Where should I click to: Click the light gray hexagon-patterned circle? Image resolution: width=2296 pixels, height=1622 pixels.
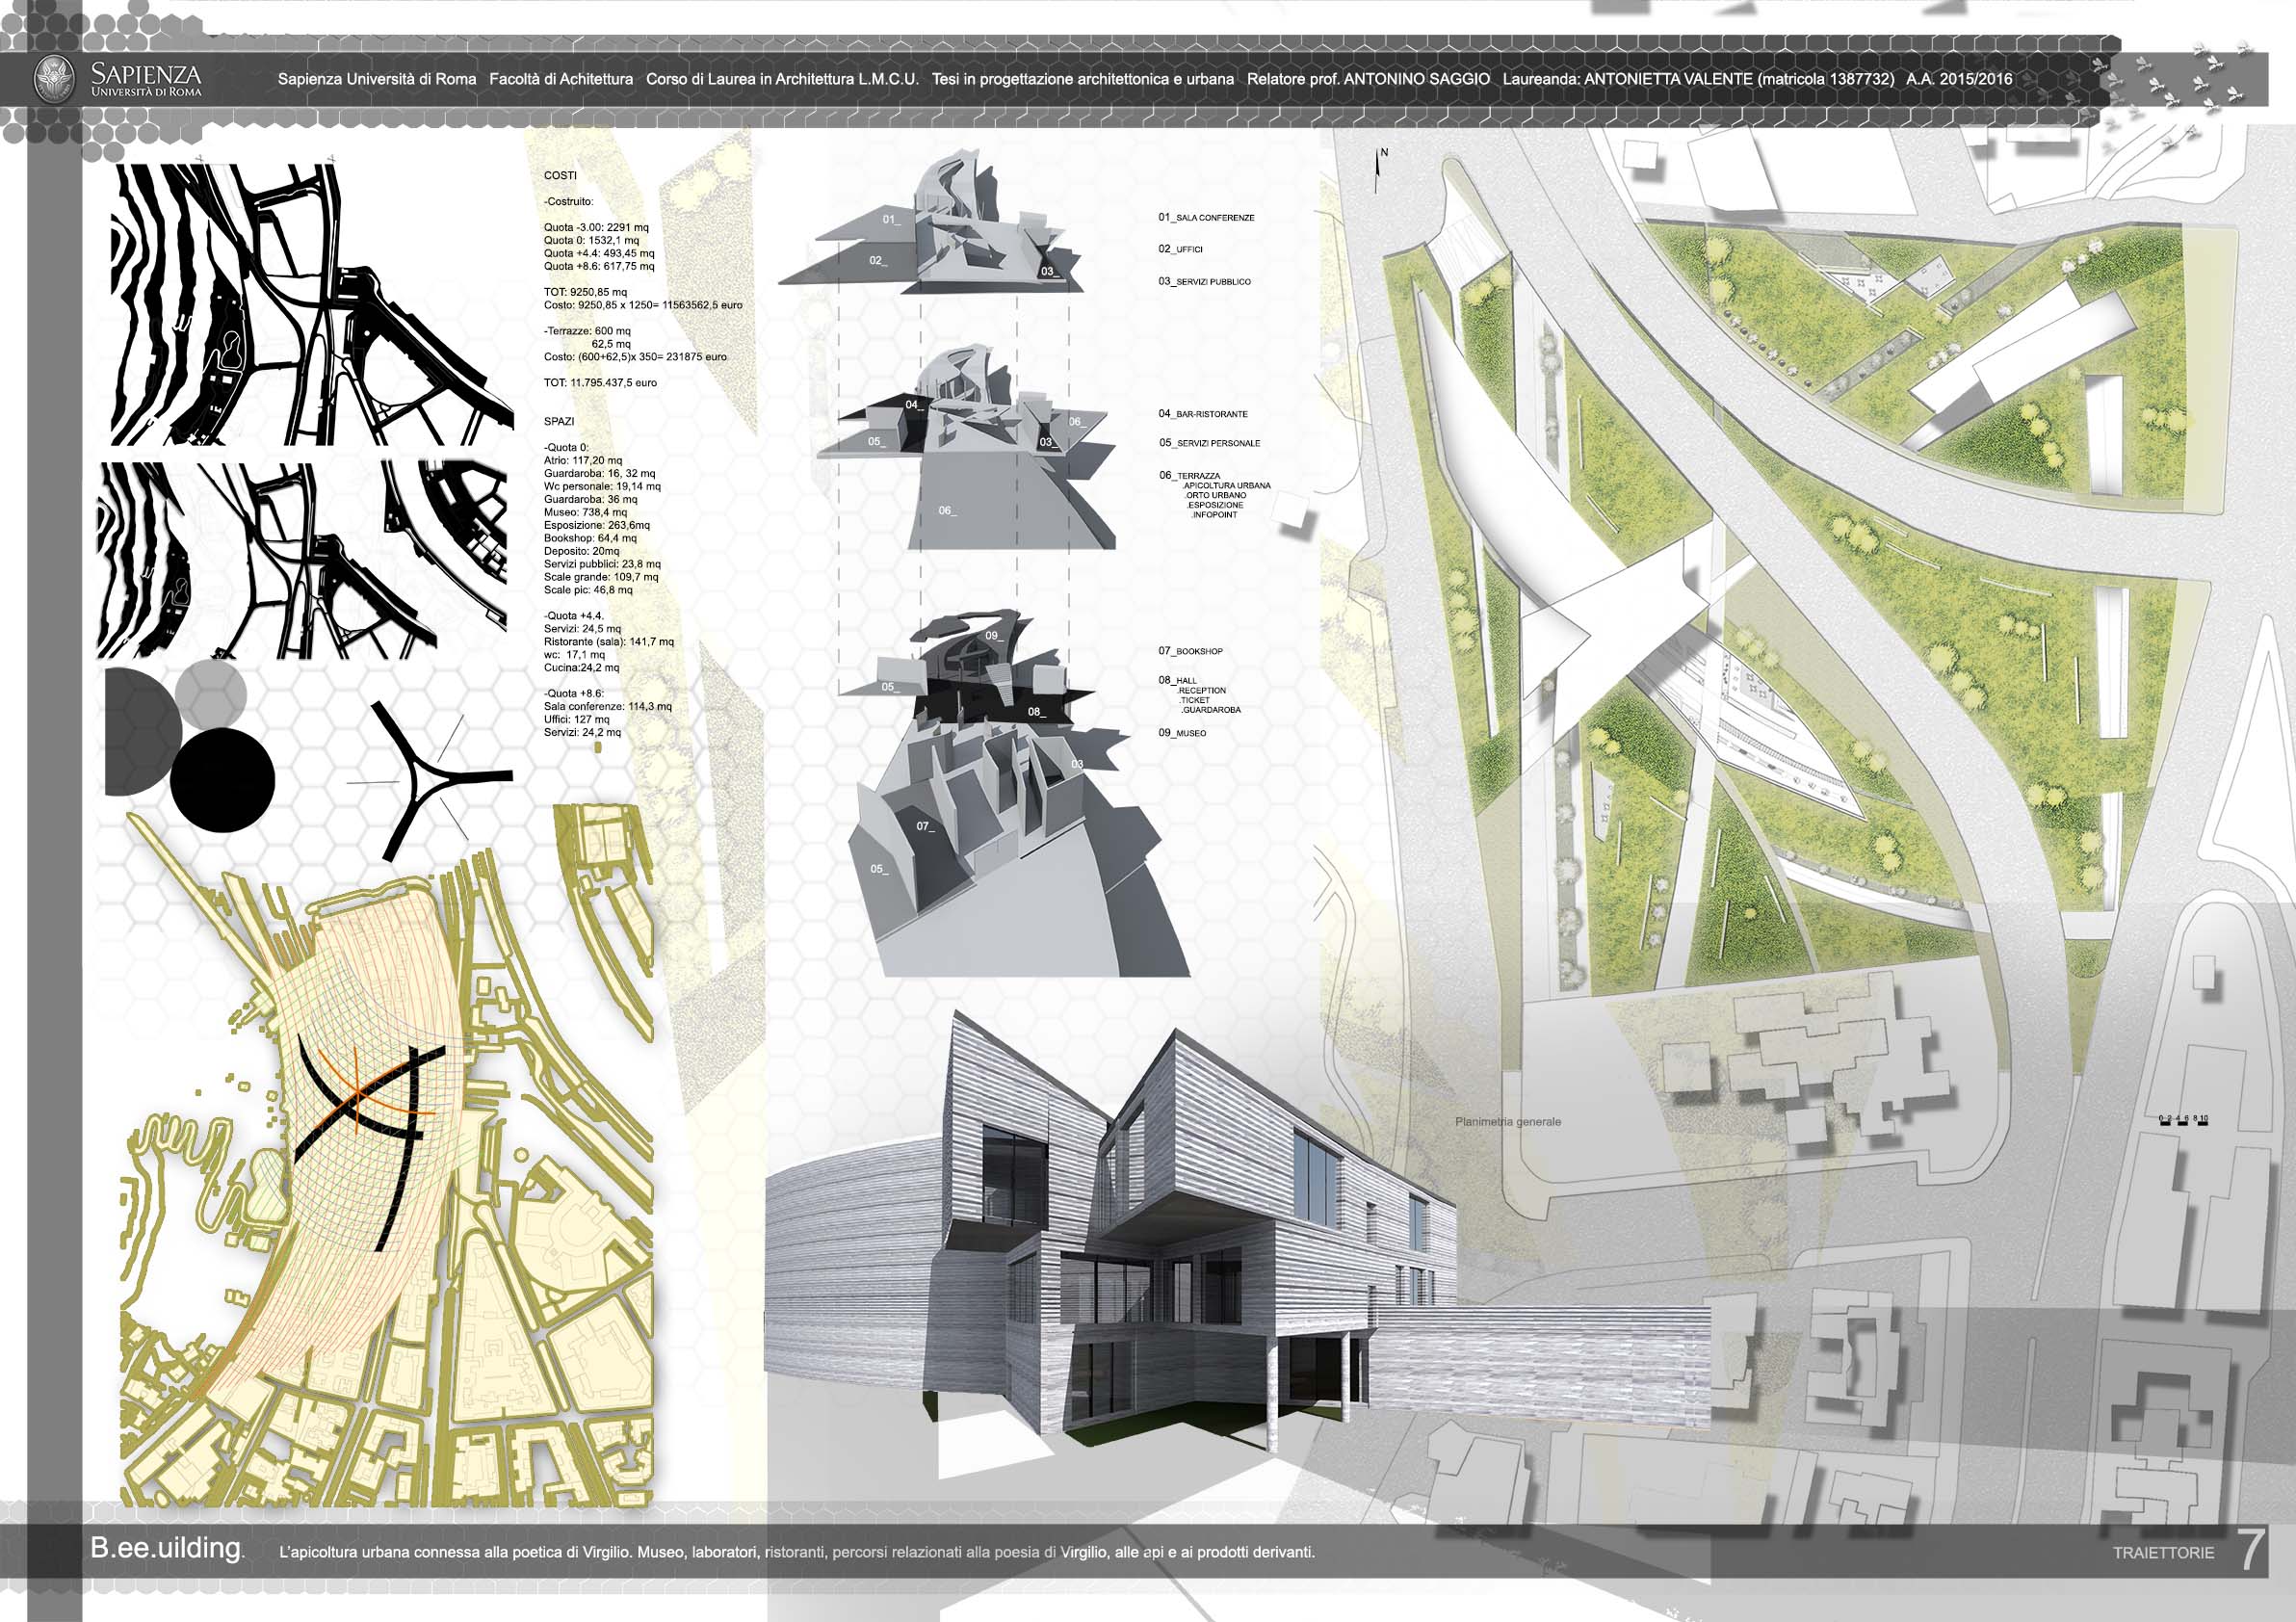point(210,693)
